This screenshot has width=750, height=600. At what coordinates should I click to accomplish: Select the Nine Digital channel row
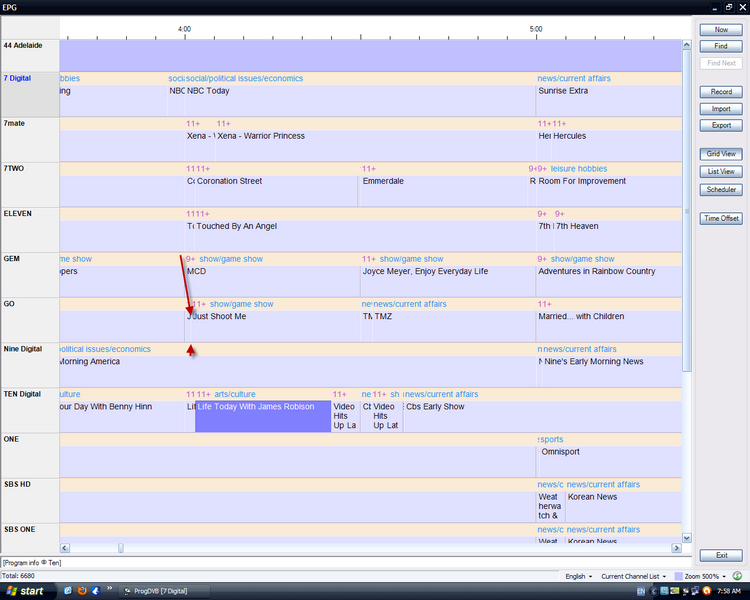click(x=30, y=364)
